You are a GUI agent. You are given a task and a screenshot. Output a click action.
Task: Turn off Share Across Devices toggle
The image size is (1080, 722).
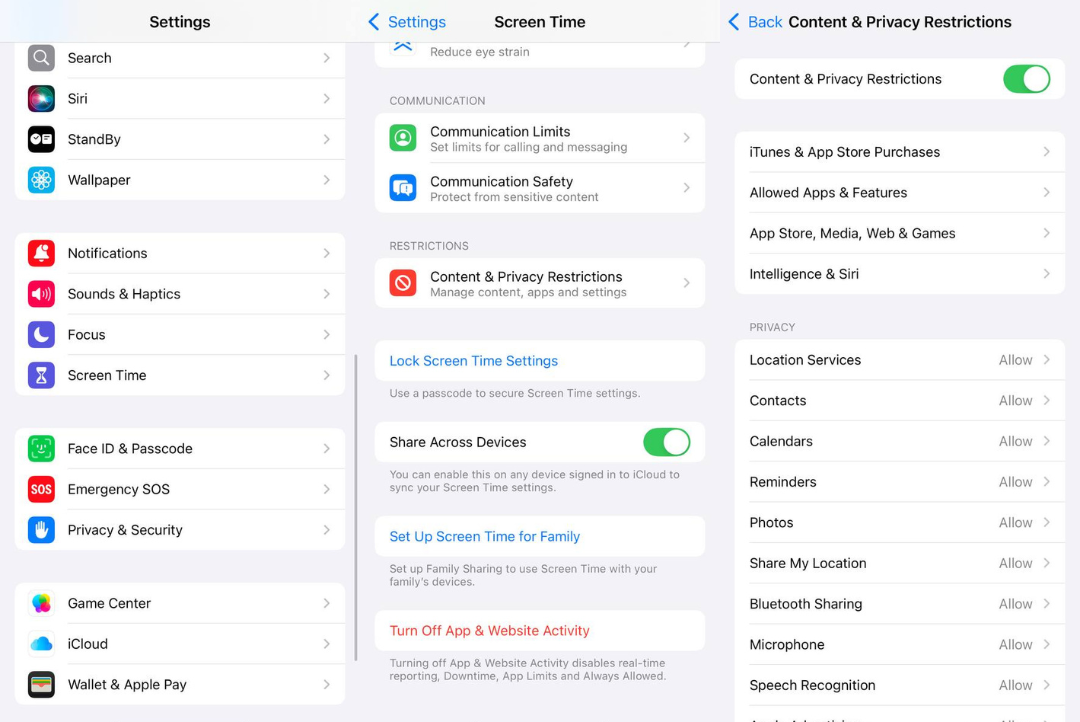pyautogui.click(x=666, y=442)
